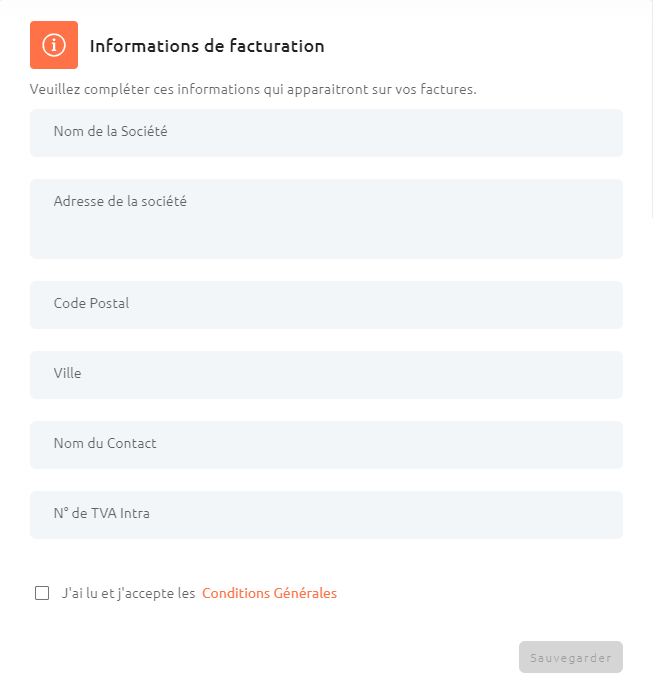
Task: Tick the accept conditions checkbox
Action: coord(42,593)
